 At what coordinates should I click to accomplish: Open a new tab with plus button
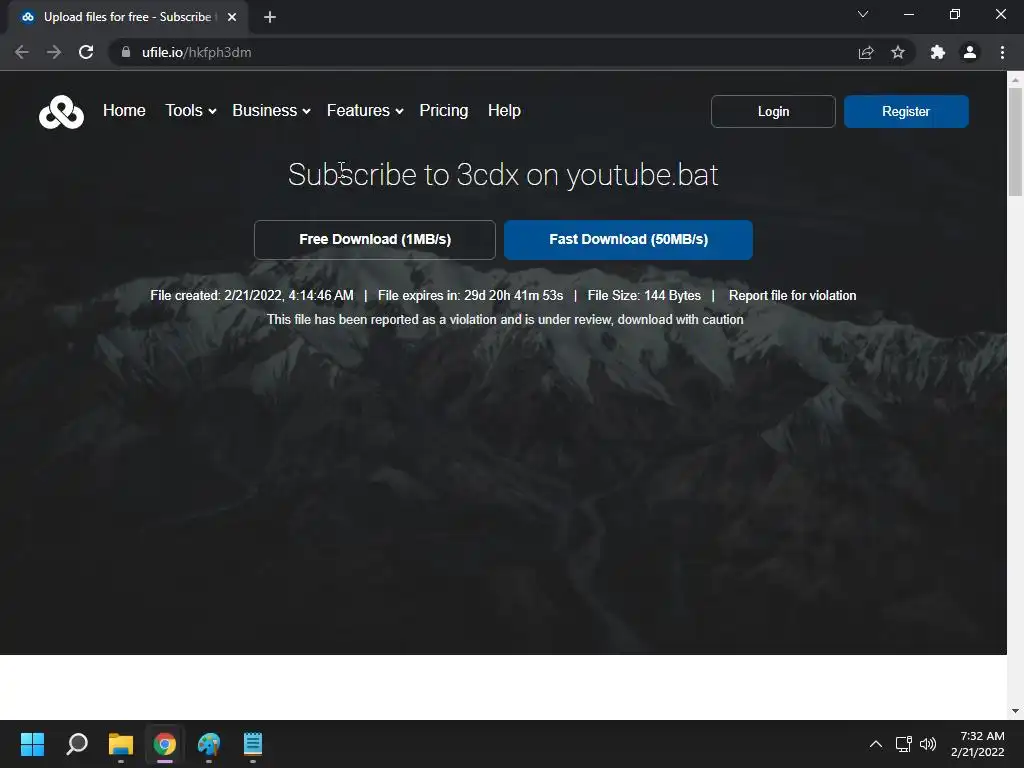click(x=270, y=17)
